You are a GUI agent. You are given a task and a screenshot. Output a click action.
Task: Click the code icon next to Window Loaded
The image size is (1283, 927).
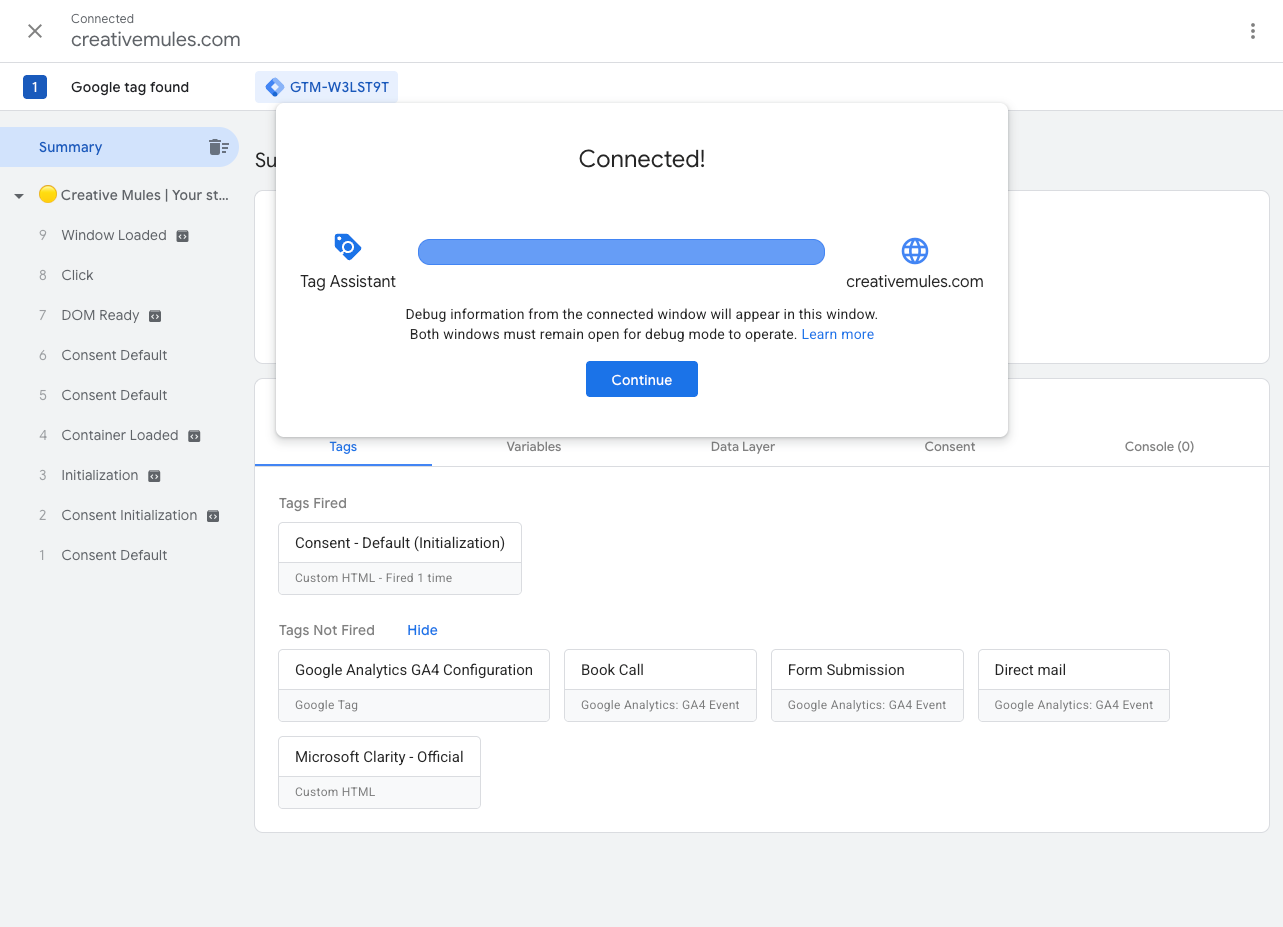[182, 236]
